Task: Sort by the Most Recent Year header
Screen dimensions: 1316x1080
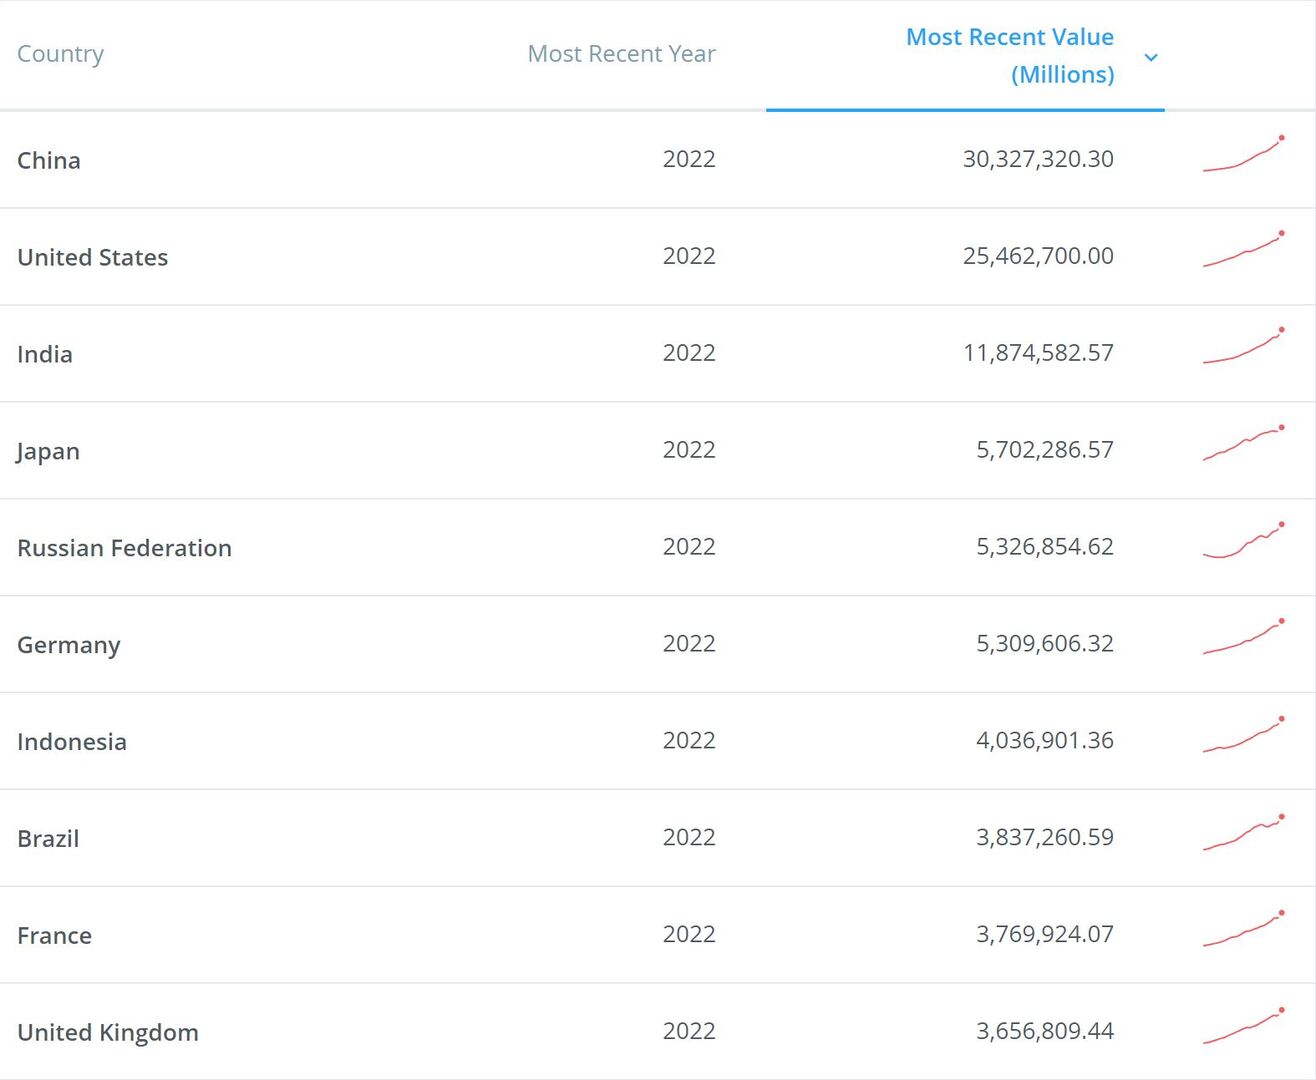Action: 621,54
